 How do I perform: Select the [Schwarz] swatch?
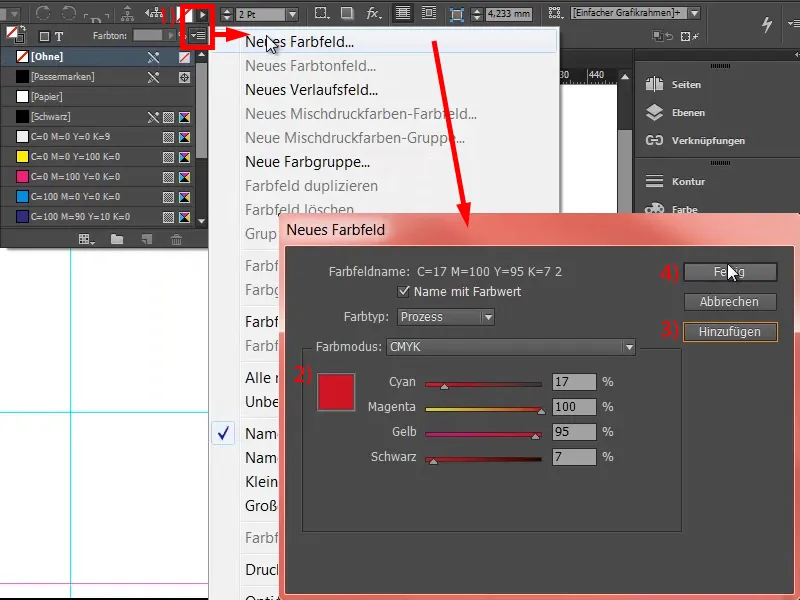coord(97,116)
